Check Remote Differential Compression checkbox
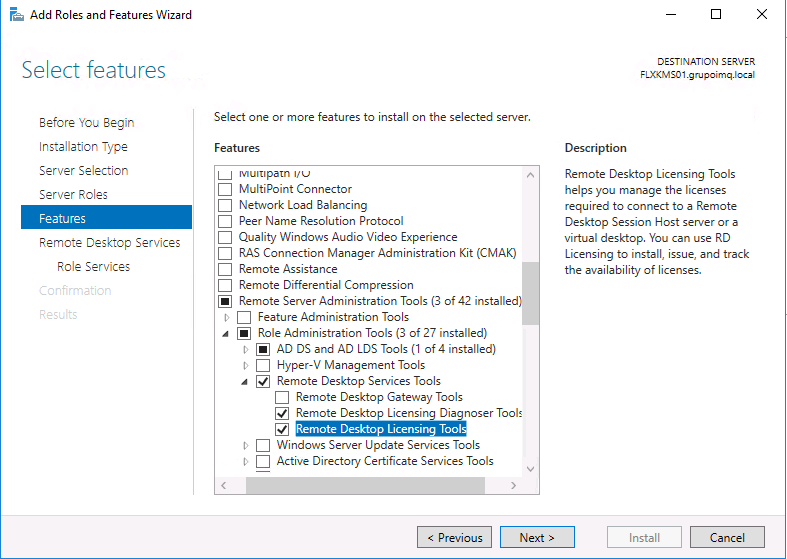Screen dimensions: 787x559 [225, 286]
